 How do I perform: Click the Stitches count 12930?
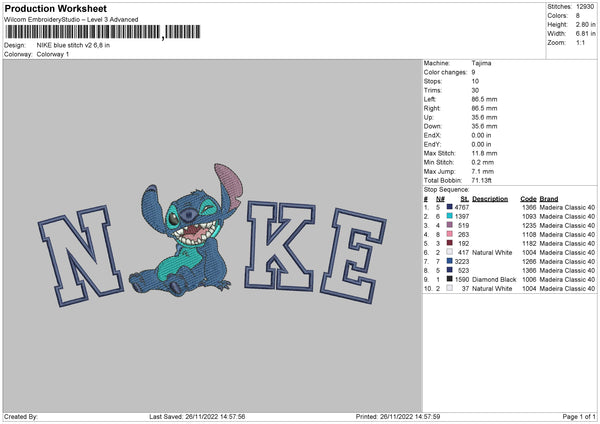(x=587, y=7)
